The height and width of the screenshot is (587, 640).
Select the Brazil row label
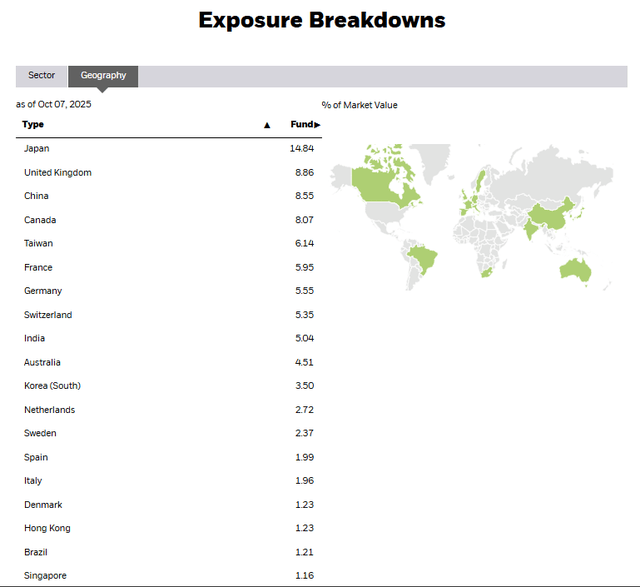36,552
